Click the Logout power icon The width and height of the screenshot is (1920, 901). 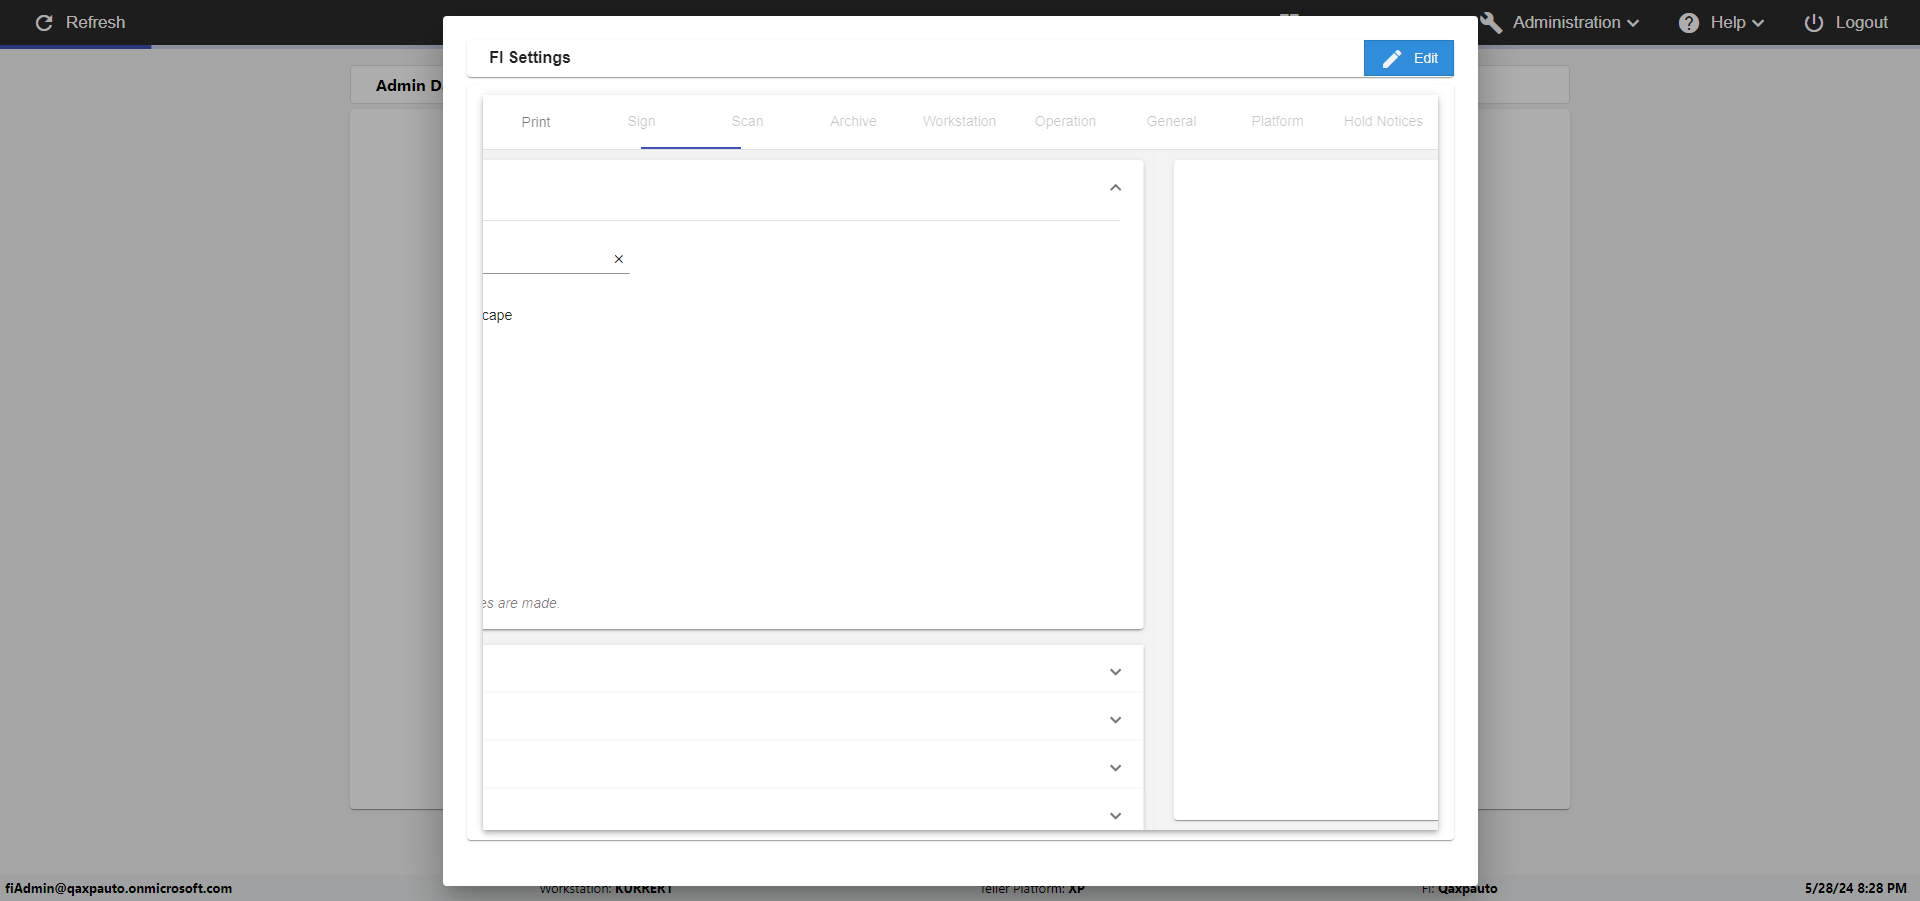(1813, 22)
